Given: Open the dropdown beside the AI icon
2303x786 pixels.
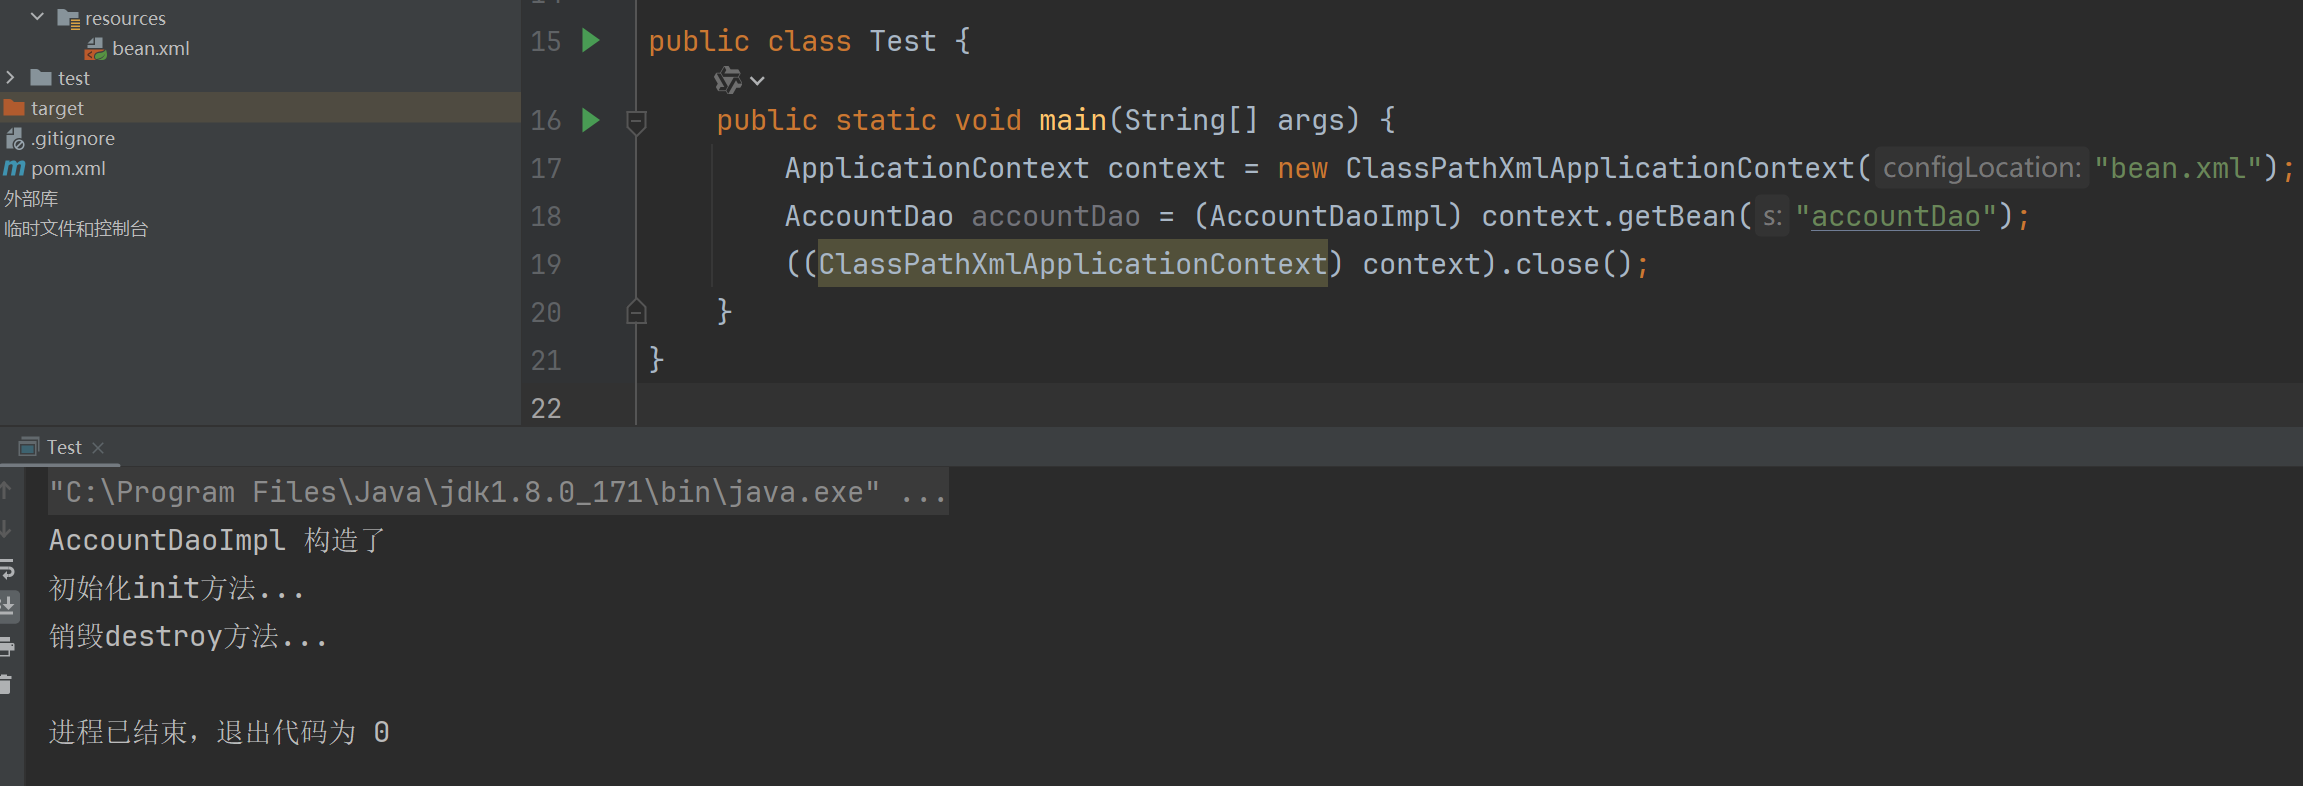Looking at the screenshot, I should pos(758,81).
